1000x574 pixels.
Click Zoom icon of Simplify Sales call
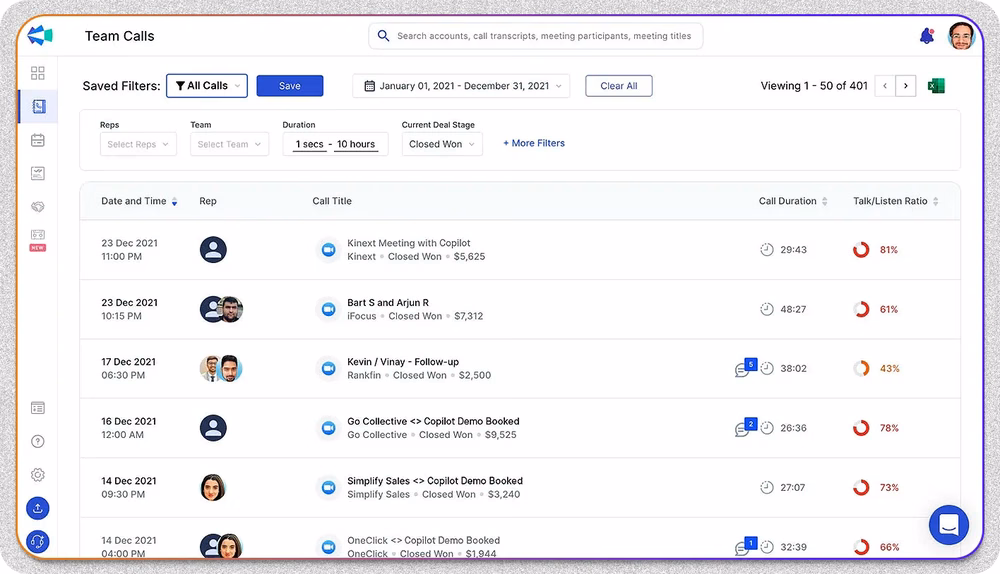[328, 487]
